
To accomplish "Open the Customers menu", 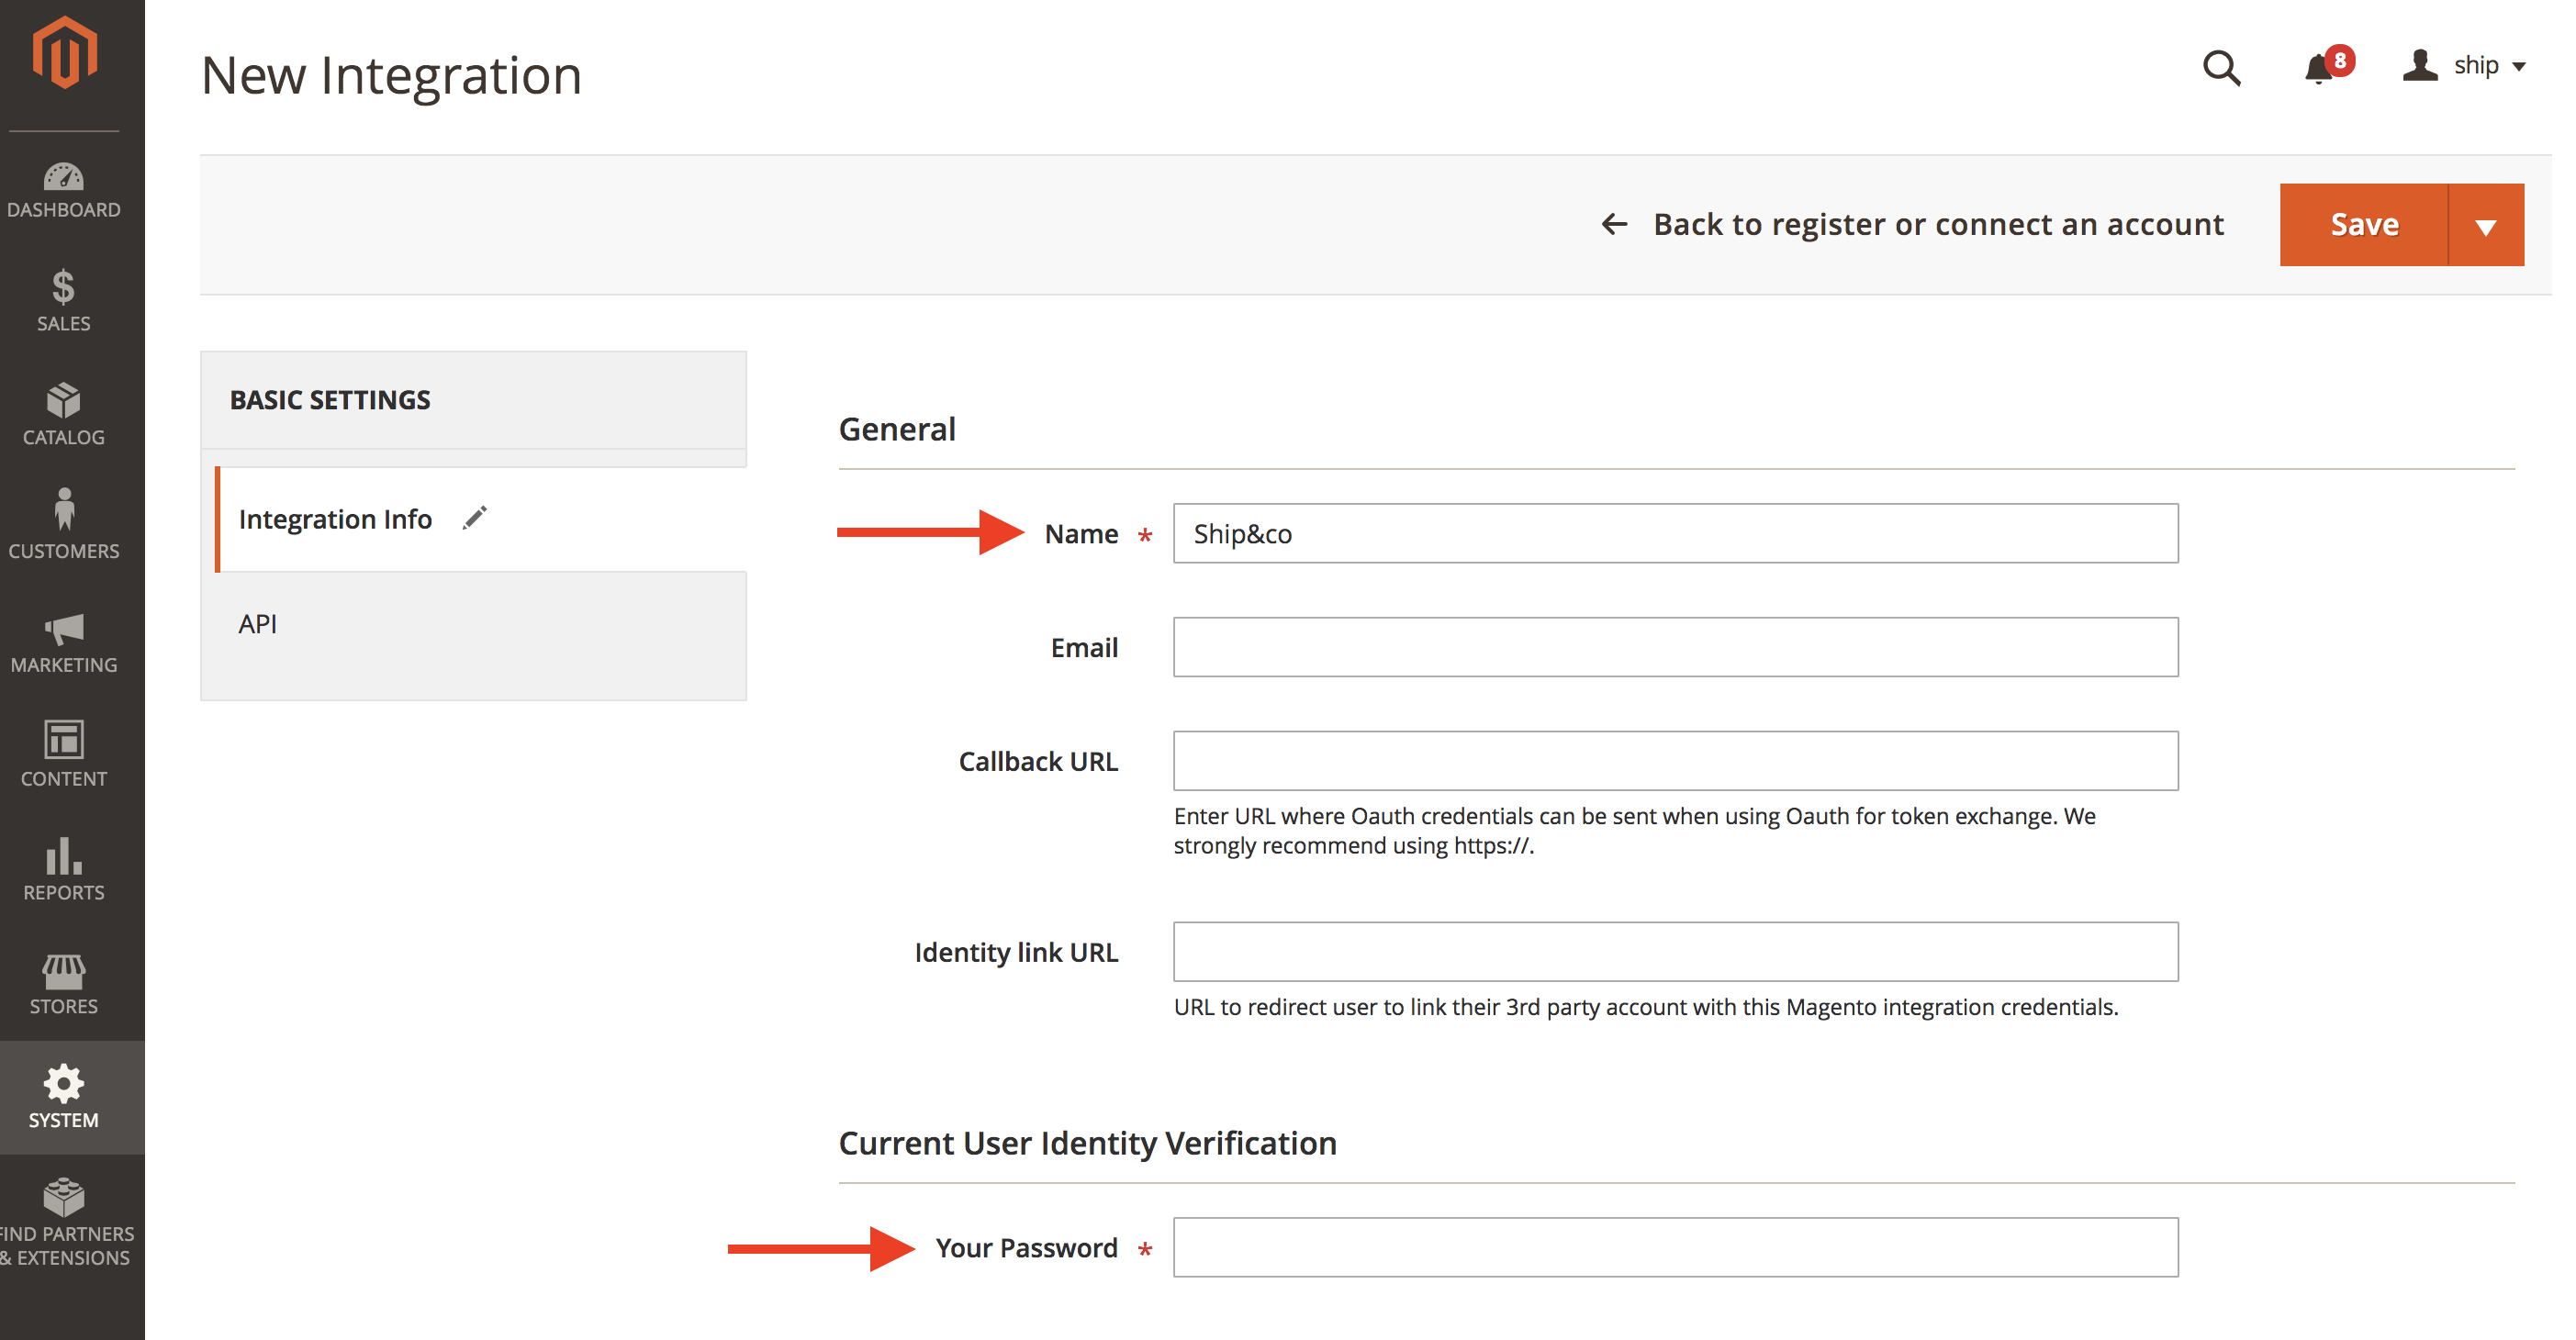I will [64, 524].
